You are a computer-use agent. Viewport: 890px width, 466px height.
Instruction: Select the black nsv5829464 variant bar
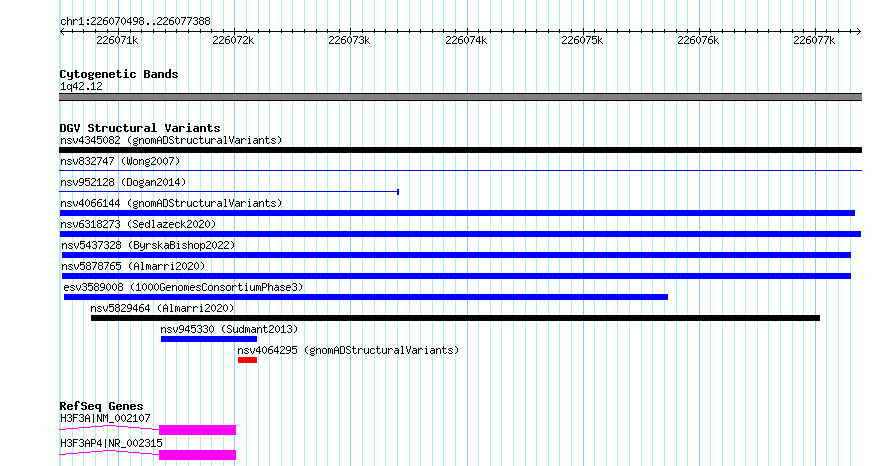click(455, 318)
